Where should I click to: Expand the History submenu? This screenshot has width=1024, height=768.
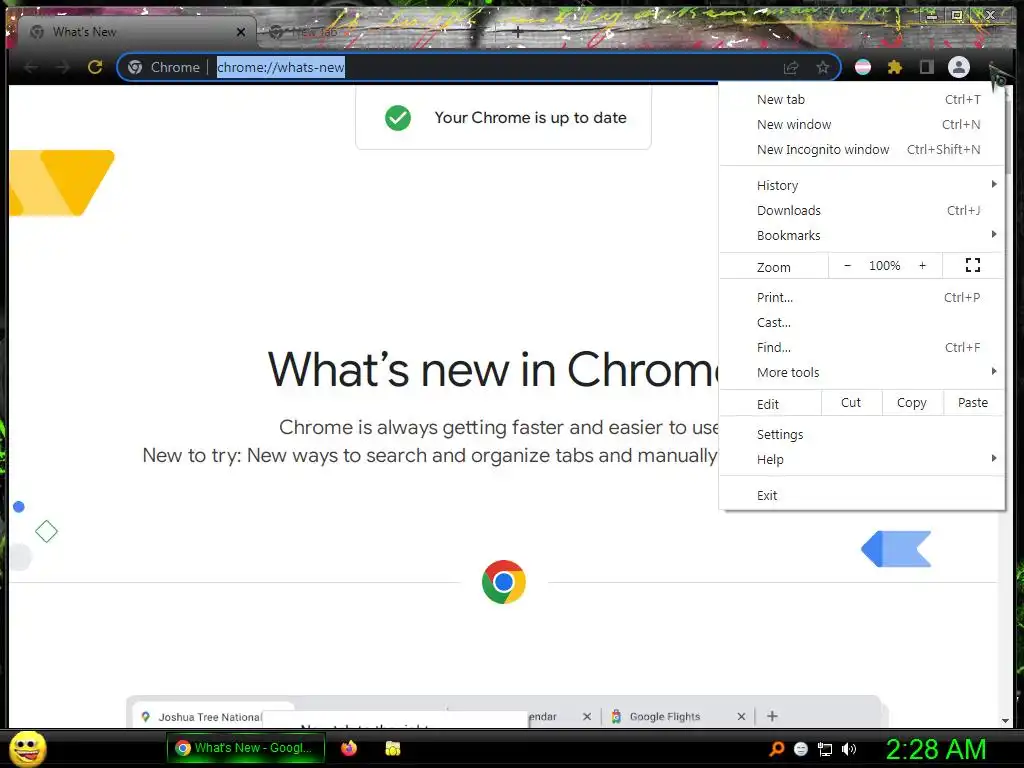click(x=861, y=185)
